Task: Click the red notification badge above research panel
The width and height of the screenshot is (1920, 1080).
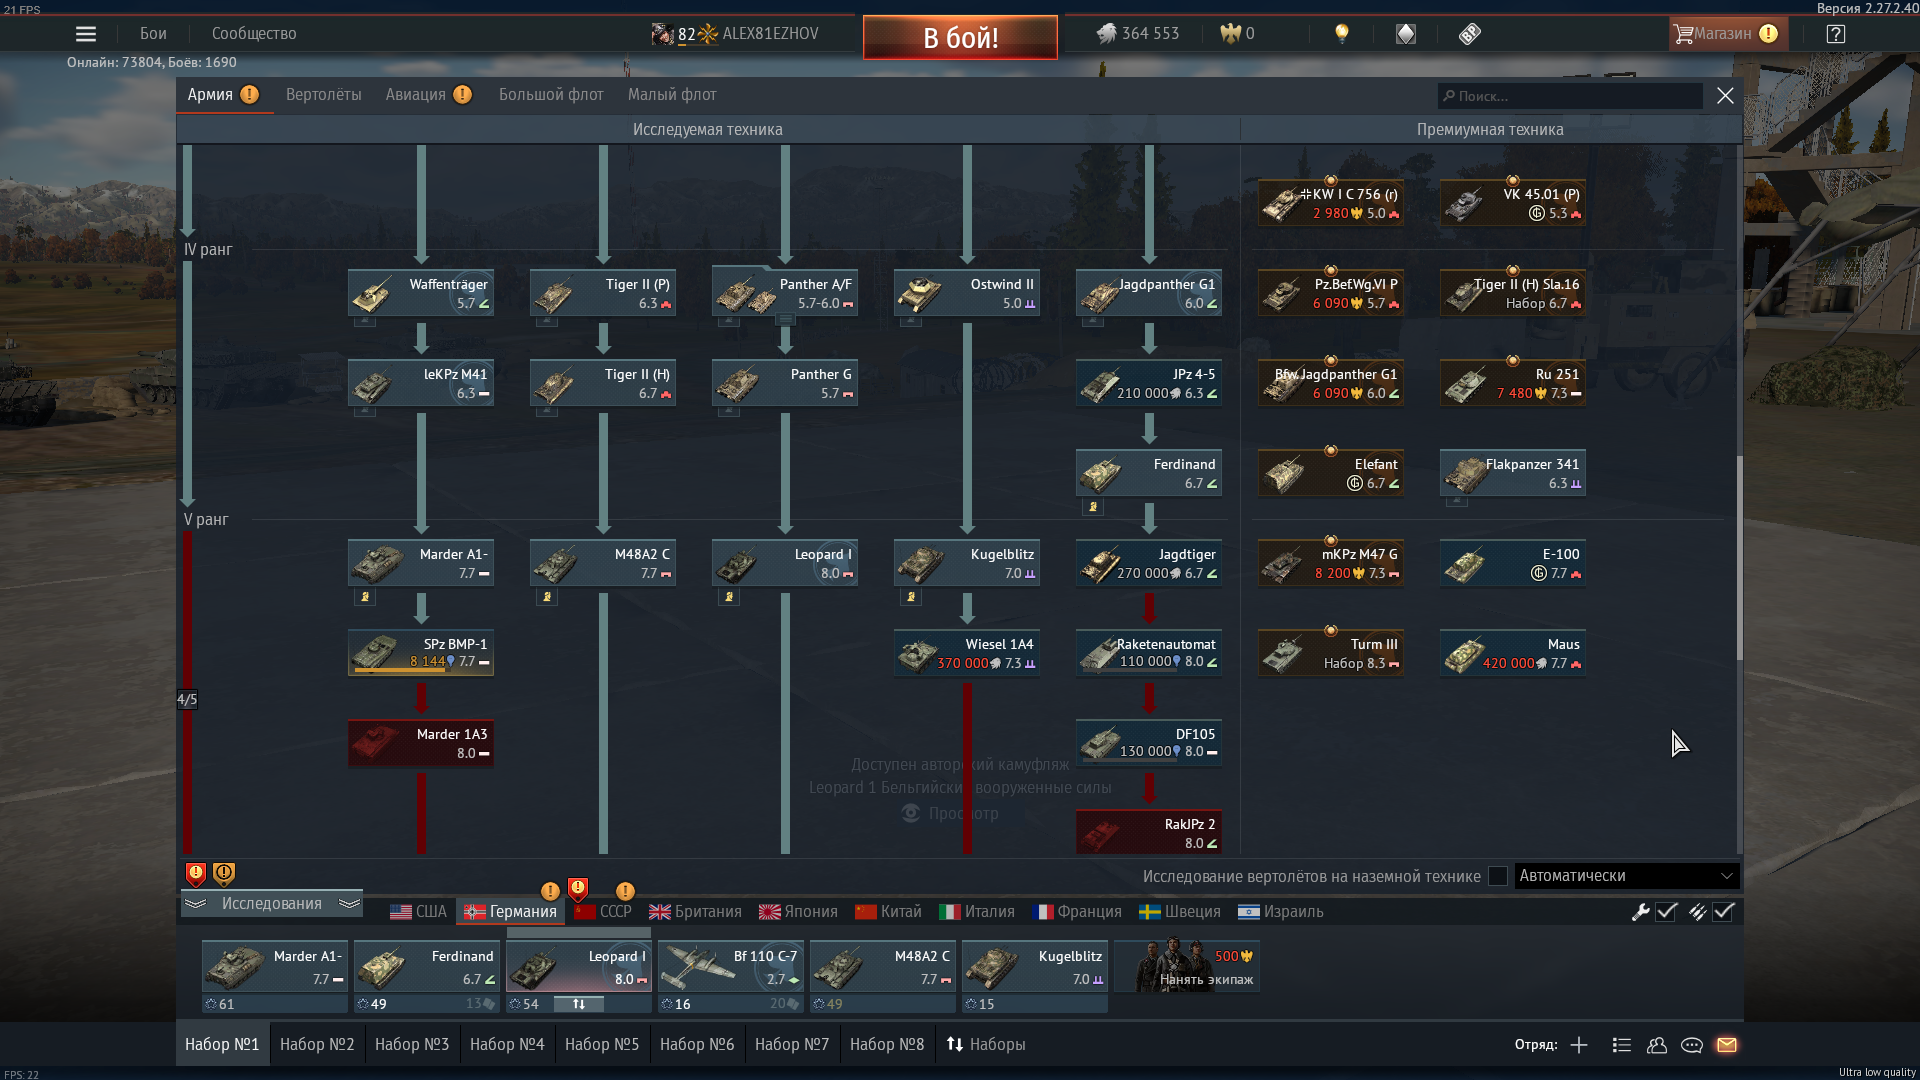Action: tap(196, 875)
